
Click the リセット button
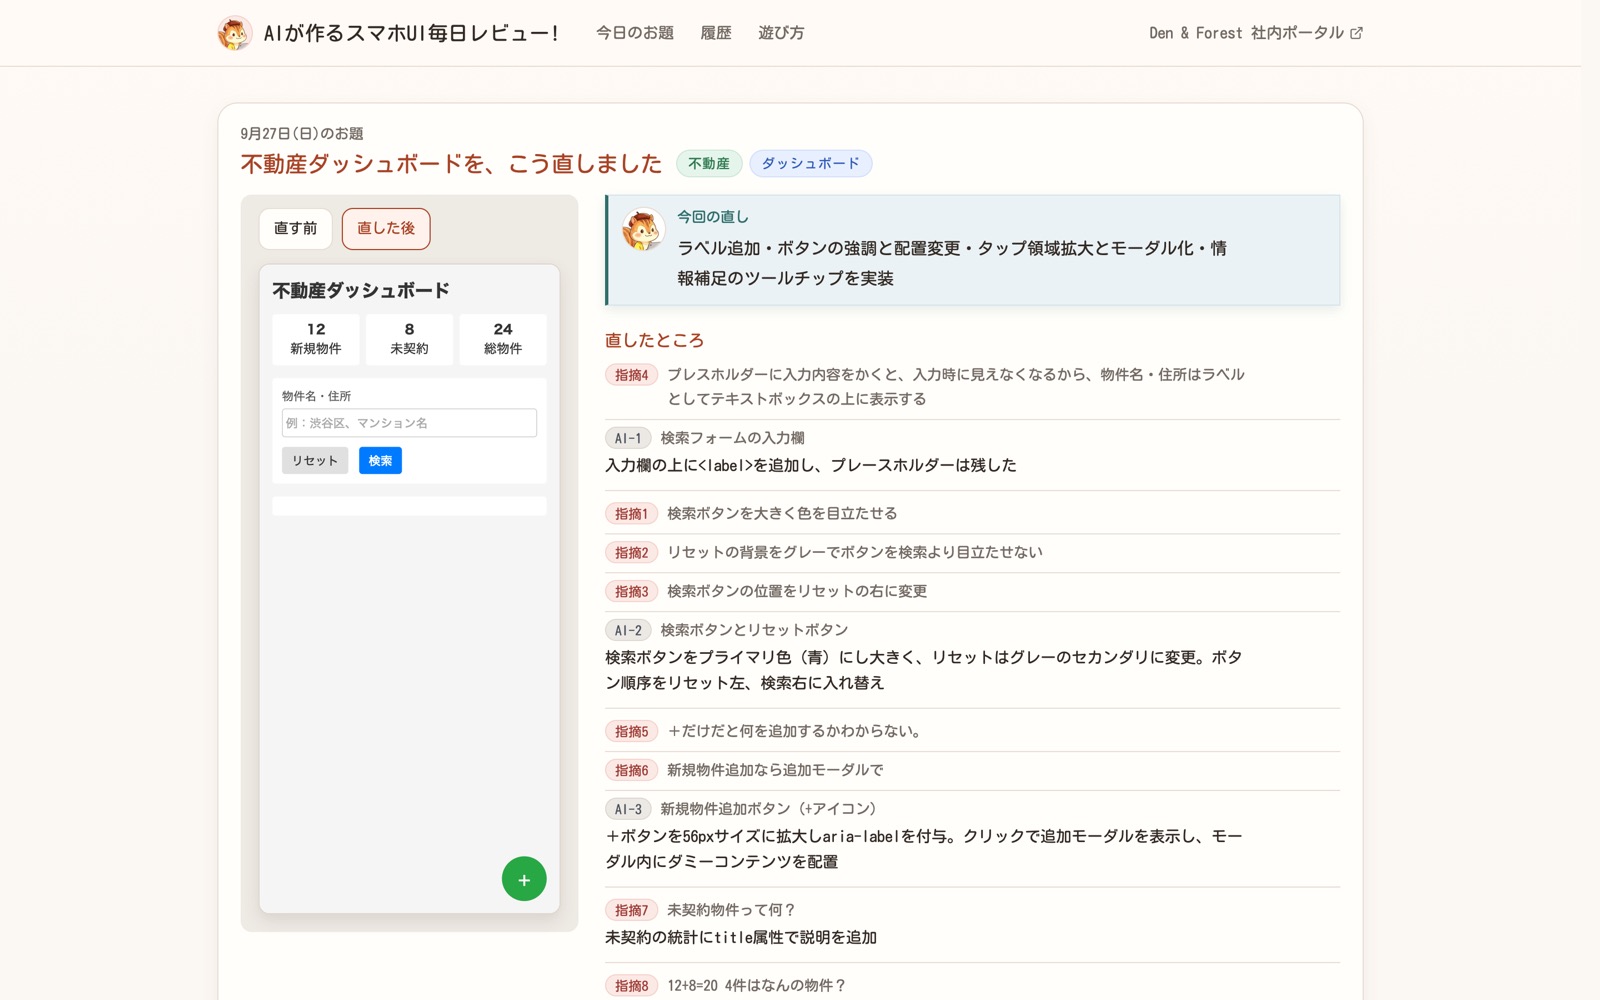pyautogui.click(x=315, y=460)
